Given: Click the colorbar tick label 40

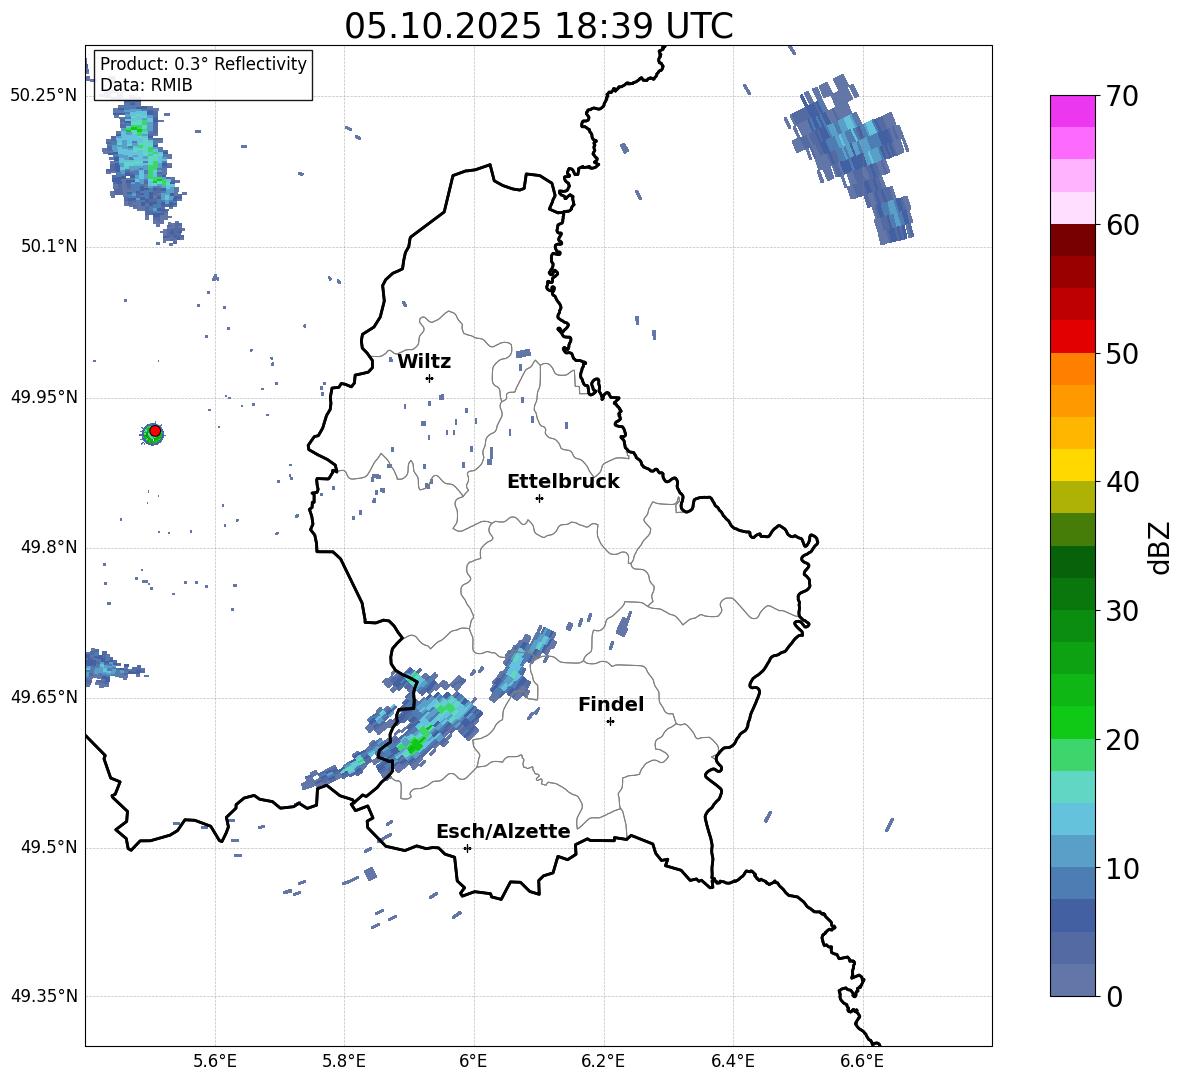Looking at the screenshot, I should tap(1122, 482).
